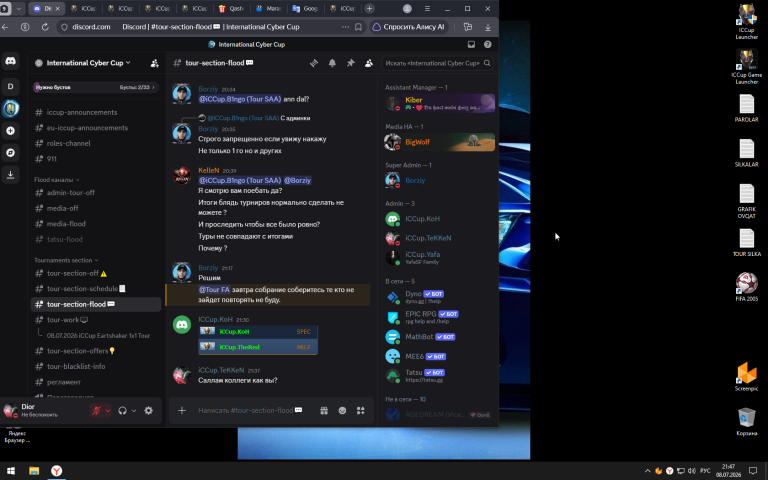Image resolution: width=768 pixels, height=480 pixels.
Task: Open ICCup Launcher desktop shortcut
Action: pos(746,22)
